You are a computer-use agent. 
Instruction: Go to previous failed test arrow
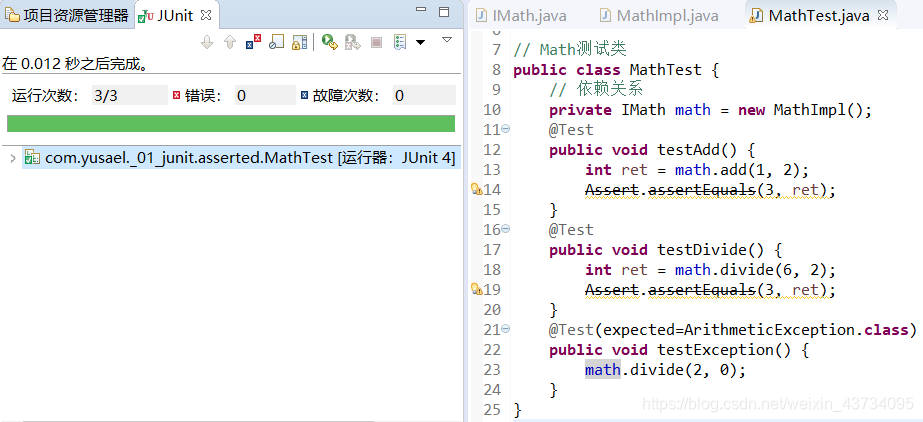[230, 42]
